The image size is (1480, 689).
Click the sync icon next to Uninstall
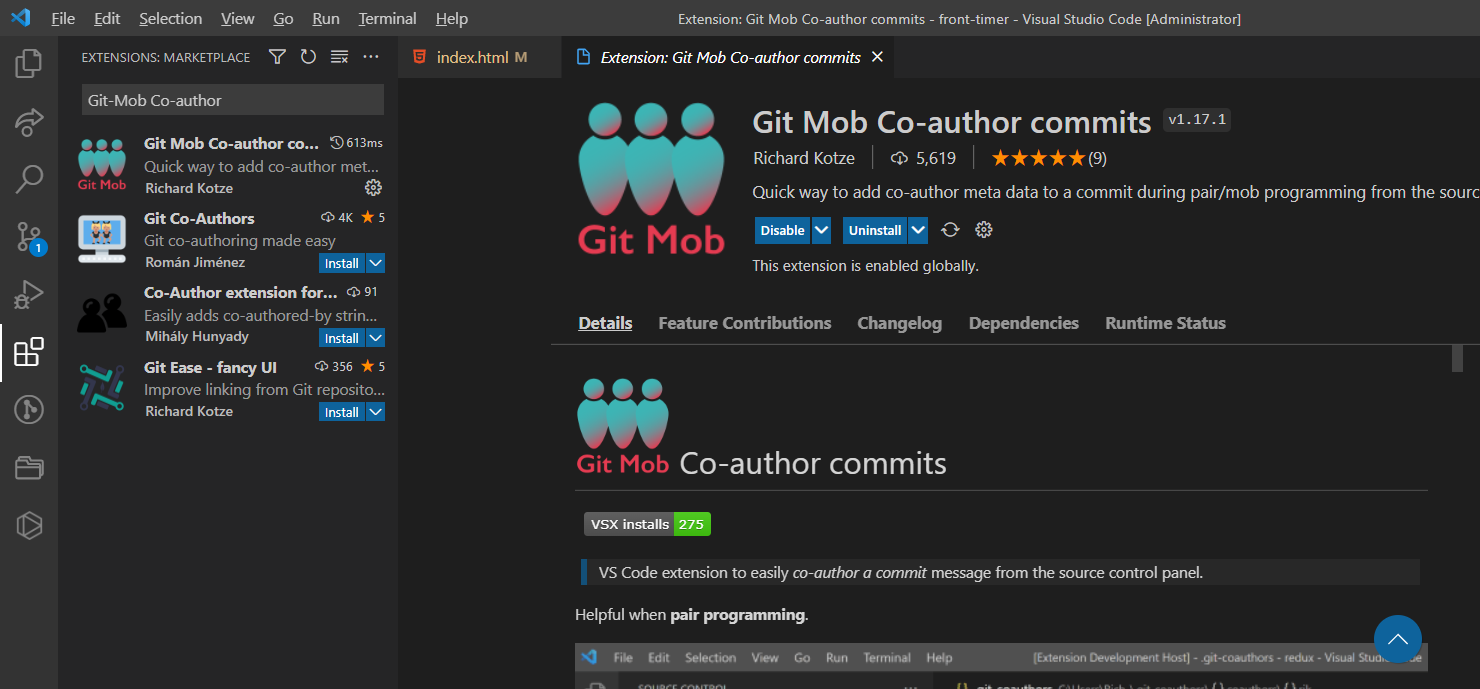coord(950,230)
